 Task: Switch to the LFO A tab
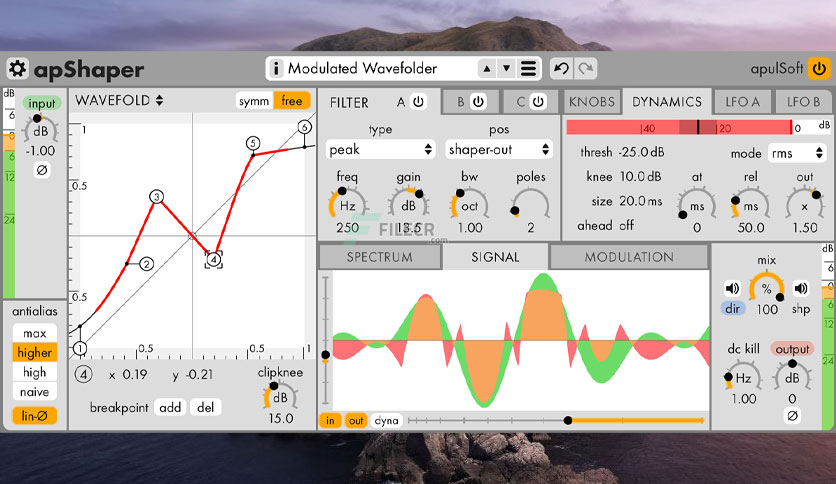(x=742, y=101)
